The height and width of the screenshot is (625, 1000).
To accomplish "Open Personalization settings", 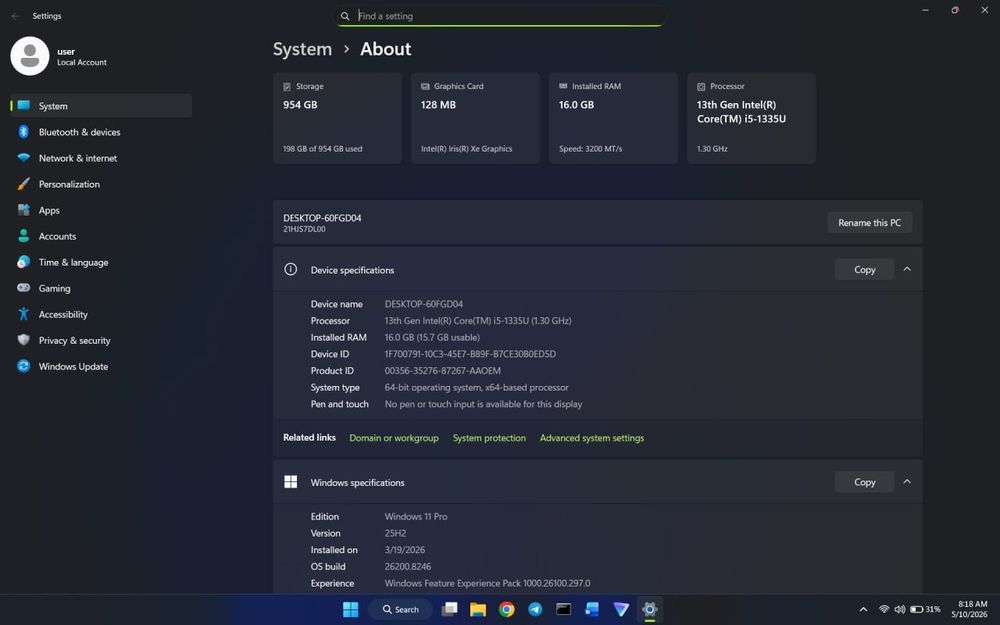I will (101, 184).
